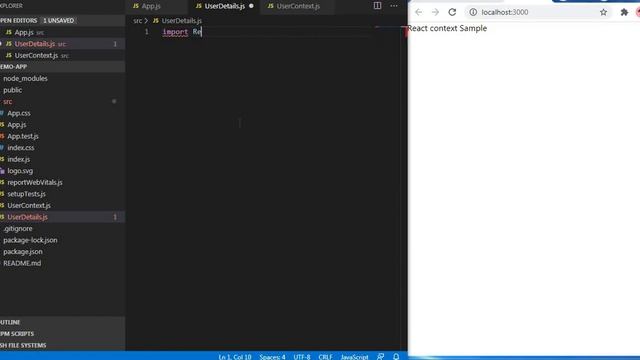Open index.css in the explorer
The width and height of the screenshot is (640, 360).
point(62,148)
